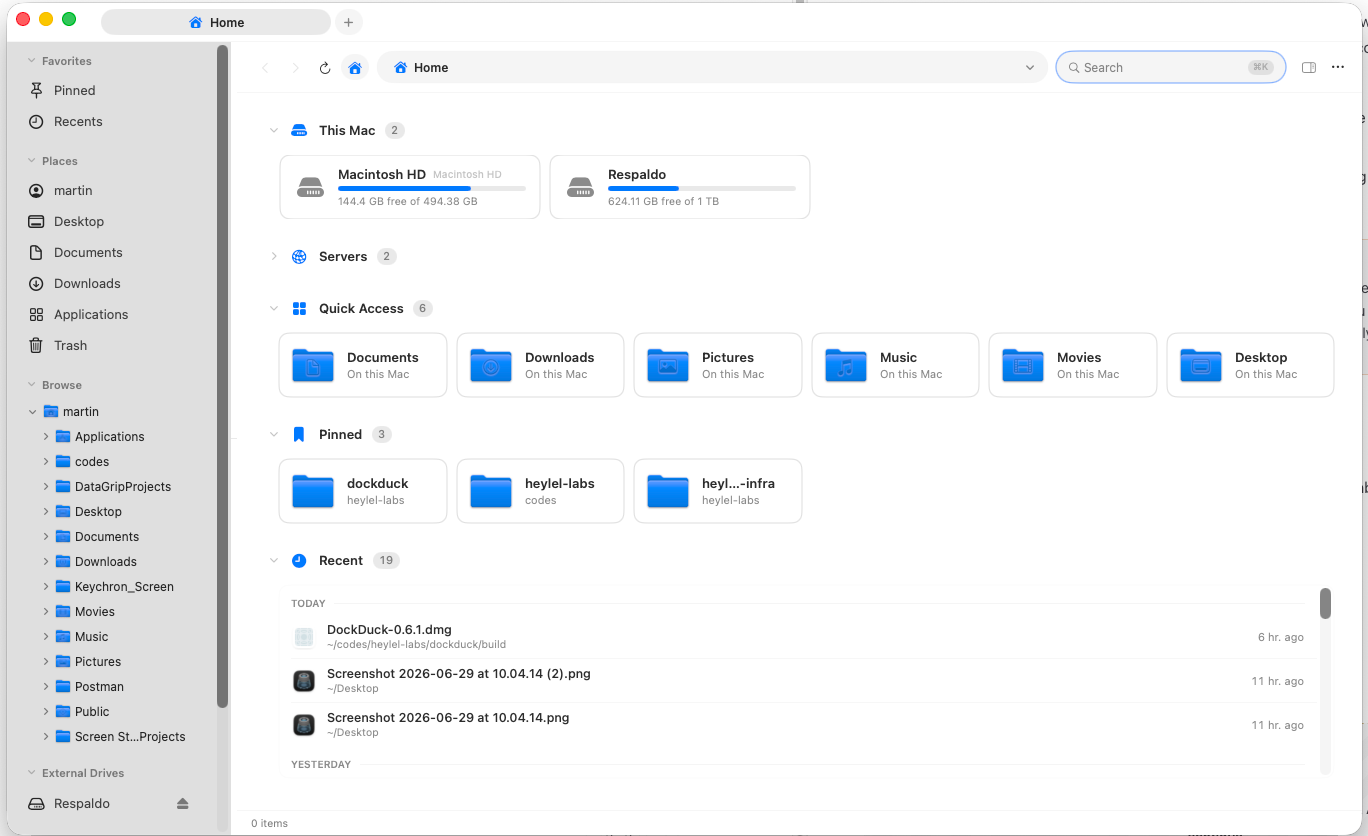Click Respaldo storage usage bar

click(x=702, y=188)
